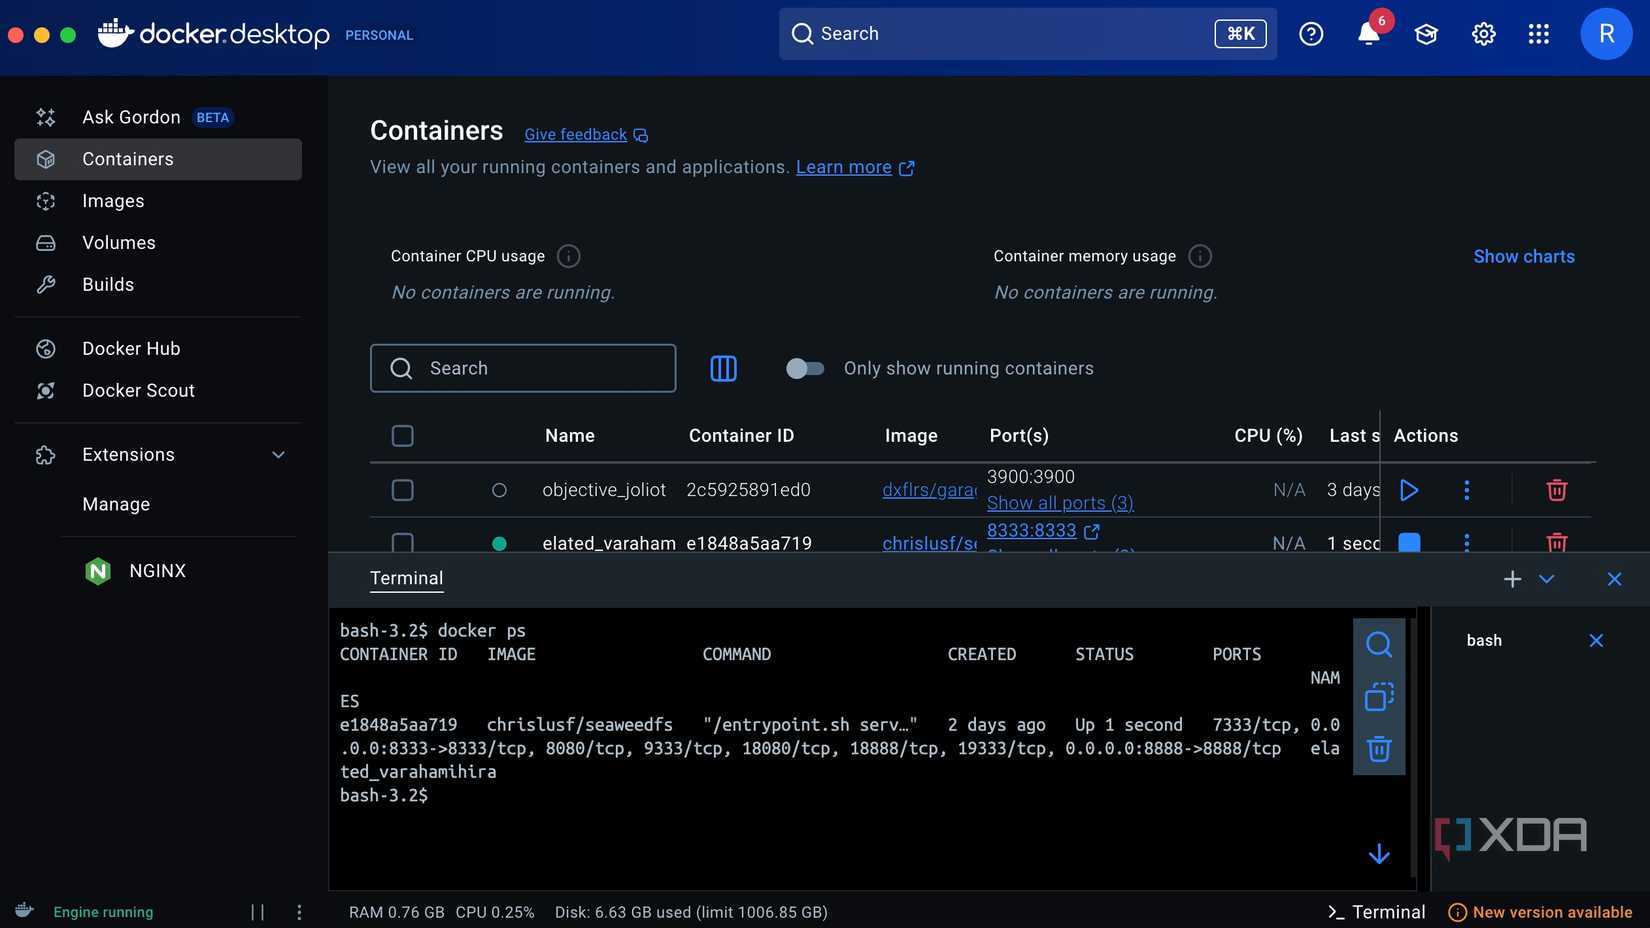Collapse the Extensions sidebar section
The height and width of the screenshot is (928, 1650).
coord(278,454)
